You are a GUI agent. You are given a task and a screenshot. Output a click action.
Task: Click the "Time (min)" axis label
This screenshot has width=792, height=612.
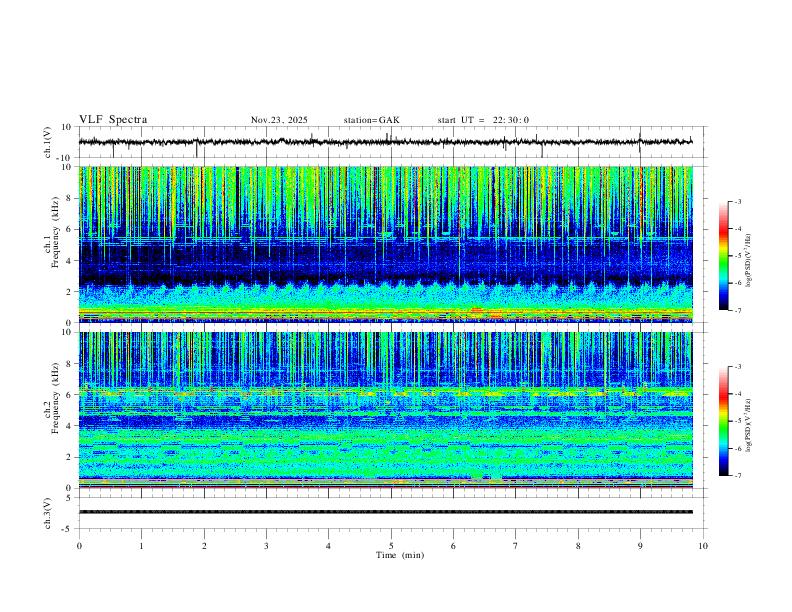[400, 555]
